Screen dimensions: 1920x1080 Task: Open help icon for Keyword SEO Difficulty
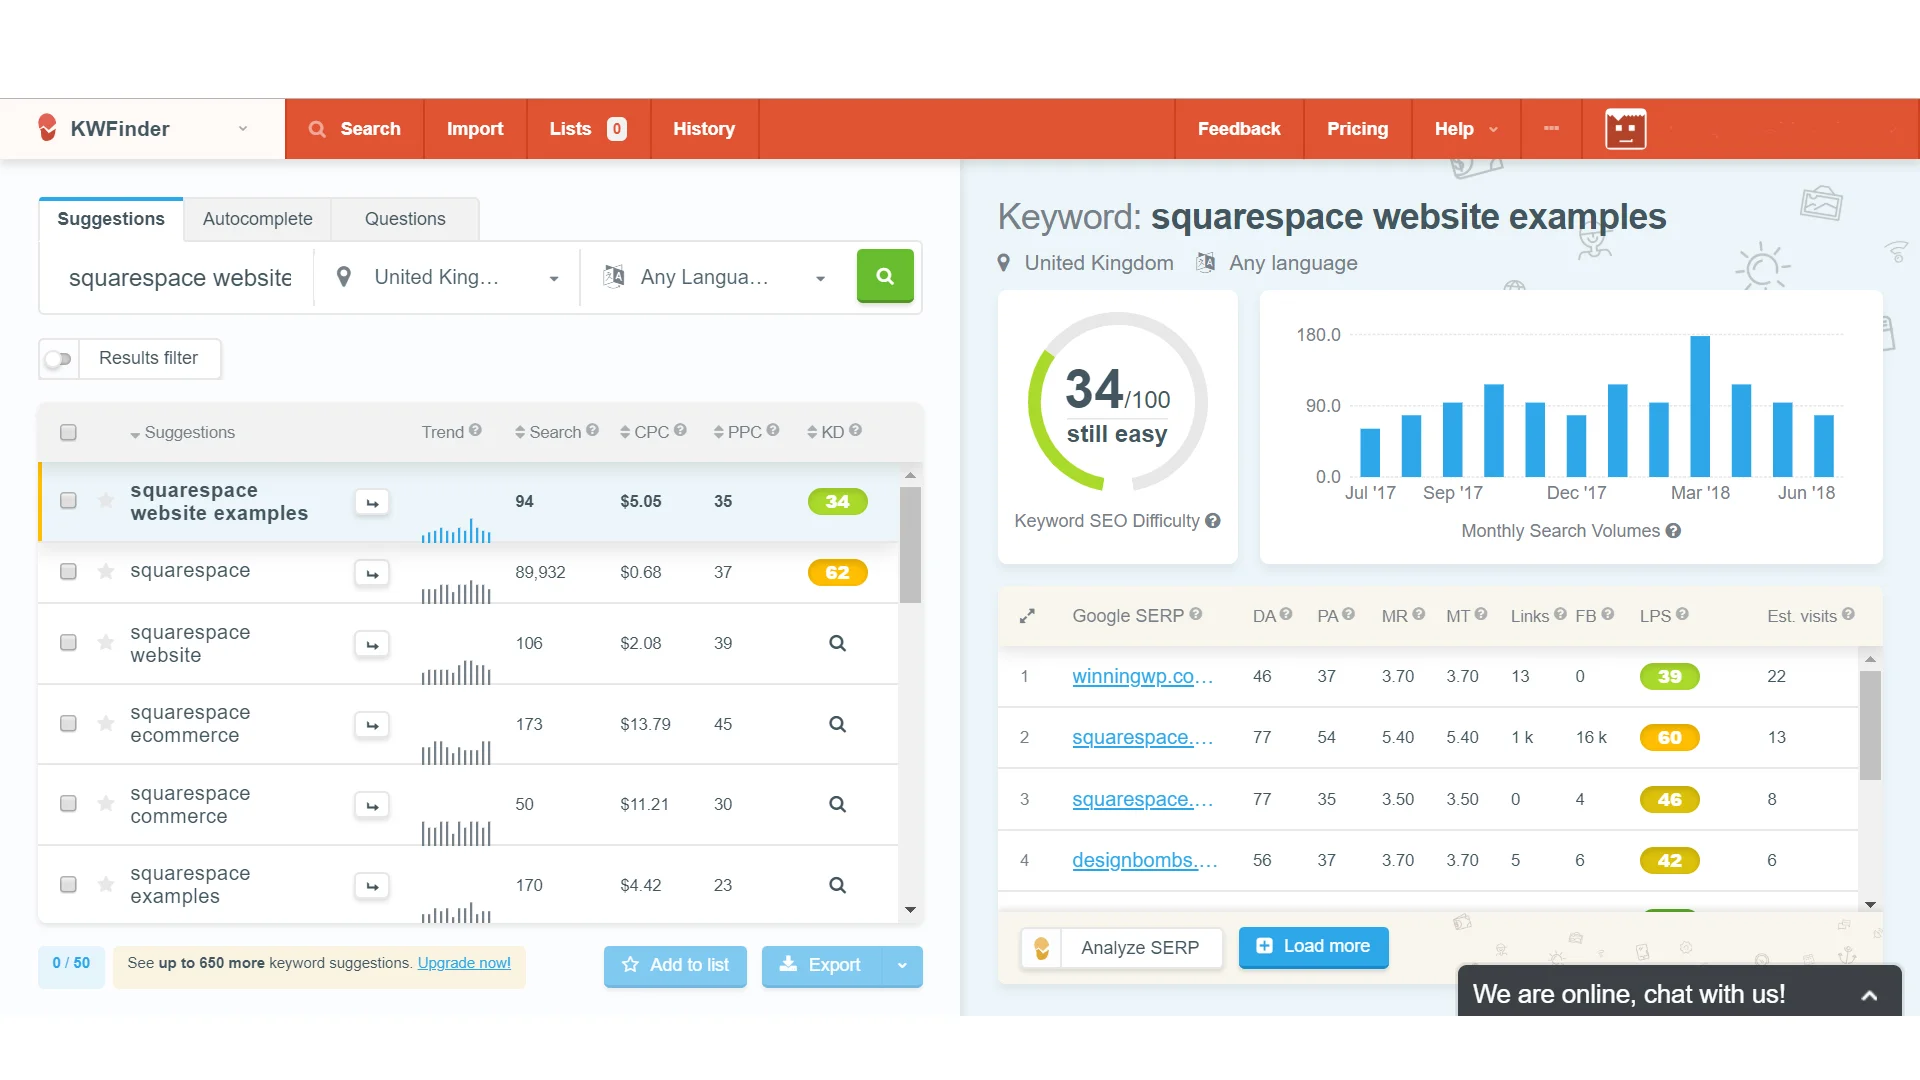(x=1213, y=521)
